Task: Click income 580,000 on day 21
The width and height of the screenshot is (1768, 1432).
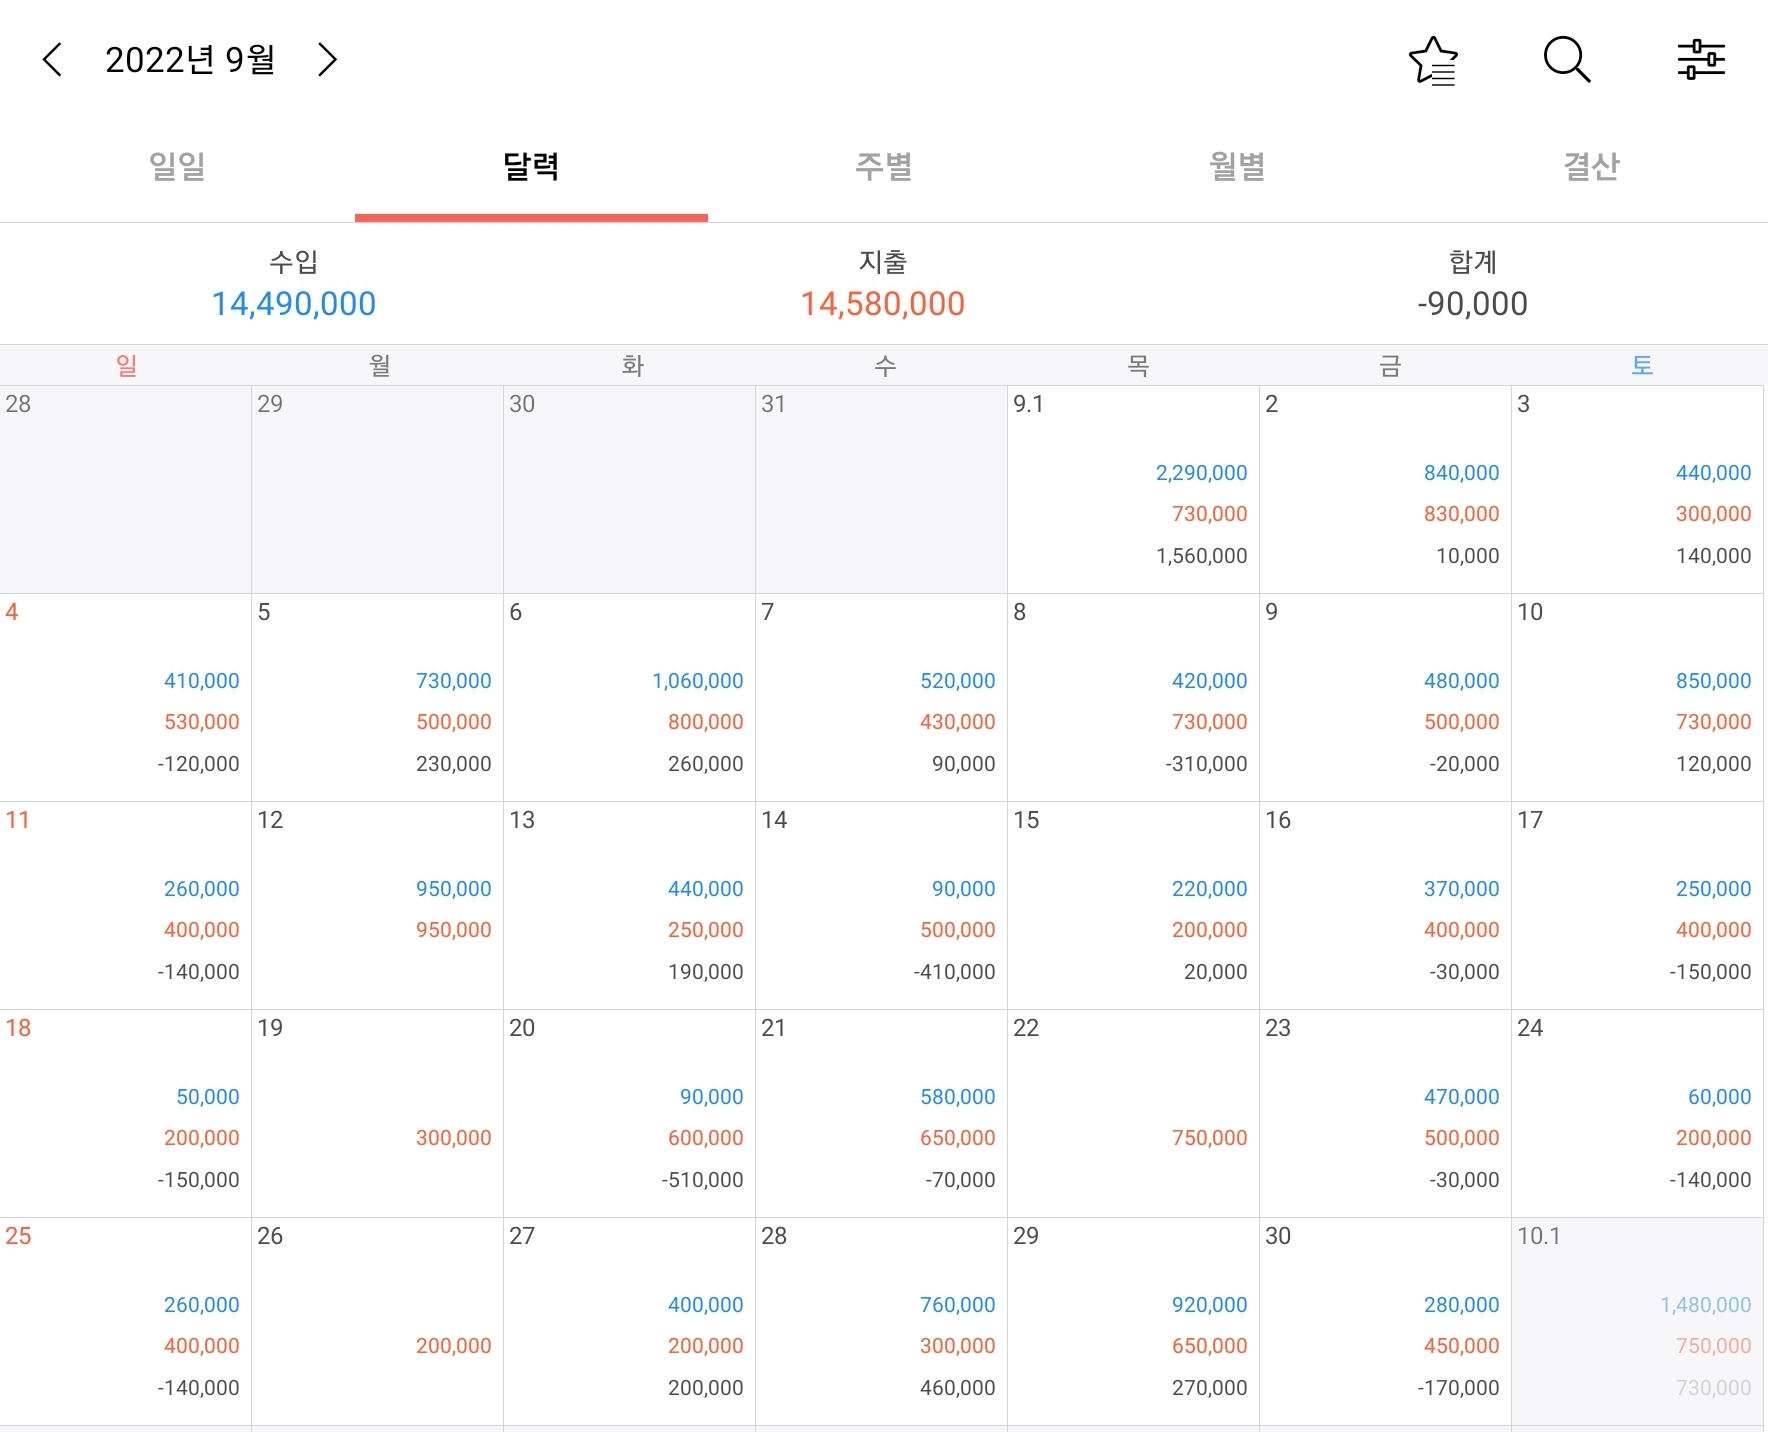Action: [958, 1097]
